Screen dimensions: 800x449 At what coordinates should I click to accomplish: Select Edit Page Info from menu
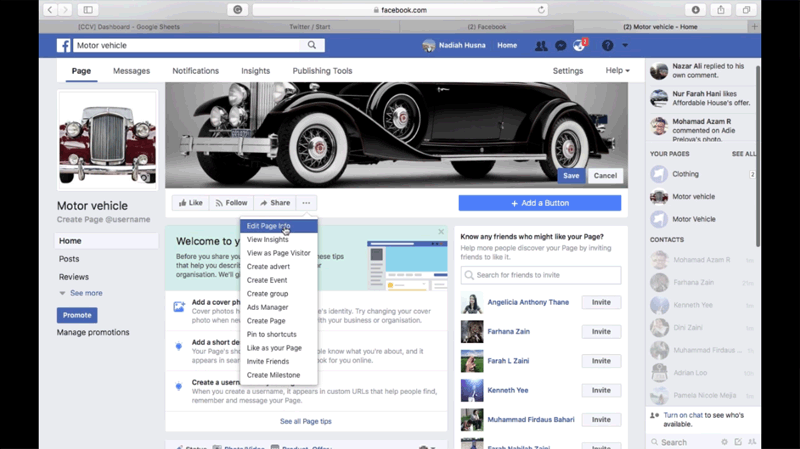click(269, 226)
